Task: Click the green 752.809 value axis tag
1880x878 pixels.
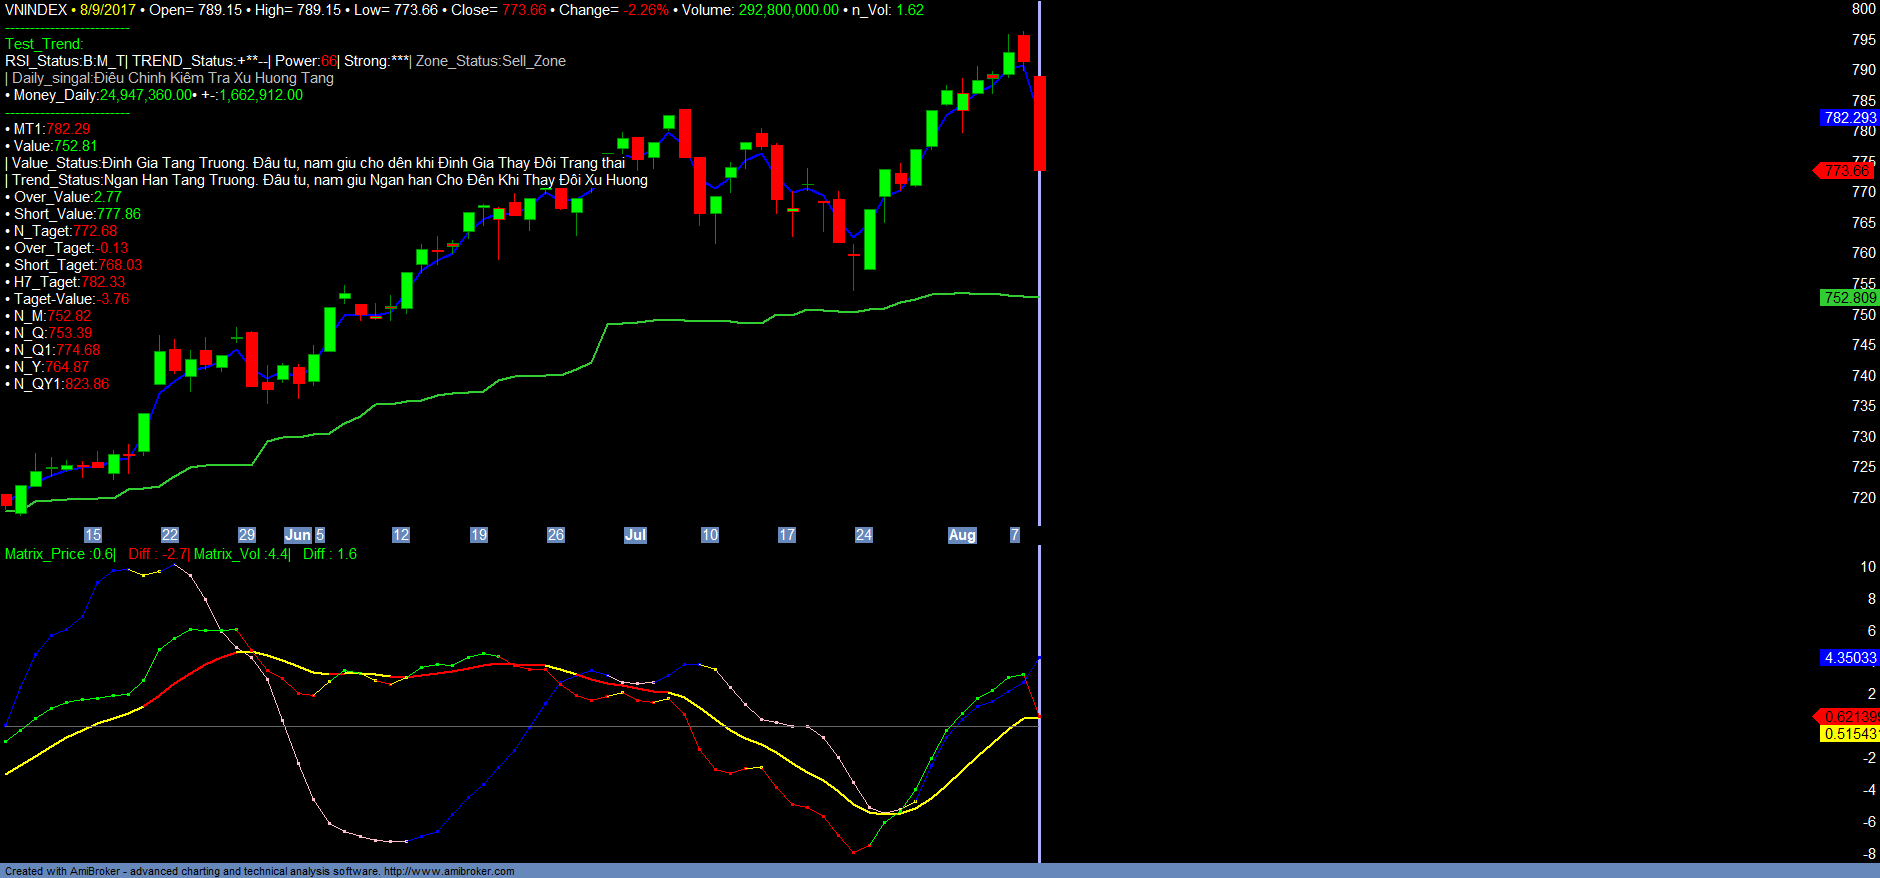Action: click(1849, 298)
